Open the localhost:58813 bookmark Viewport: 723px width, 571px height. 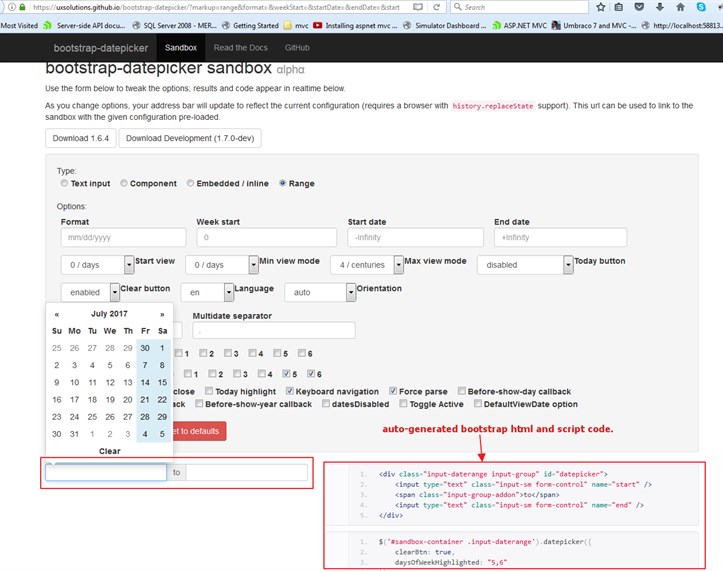click(x=682, y=25)
